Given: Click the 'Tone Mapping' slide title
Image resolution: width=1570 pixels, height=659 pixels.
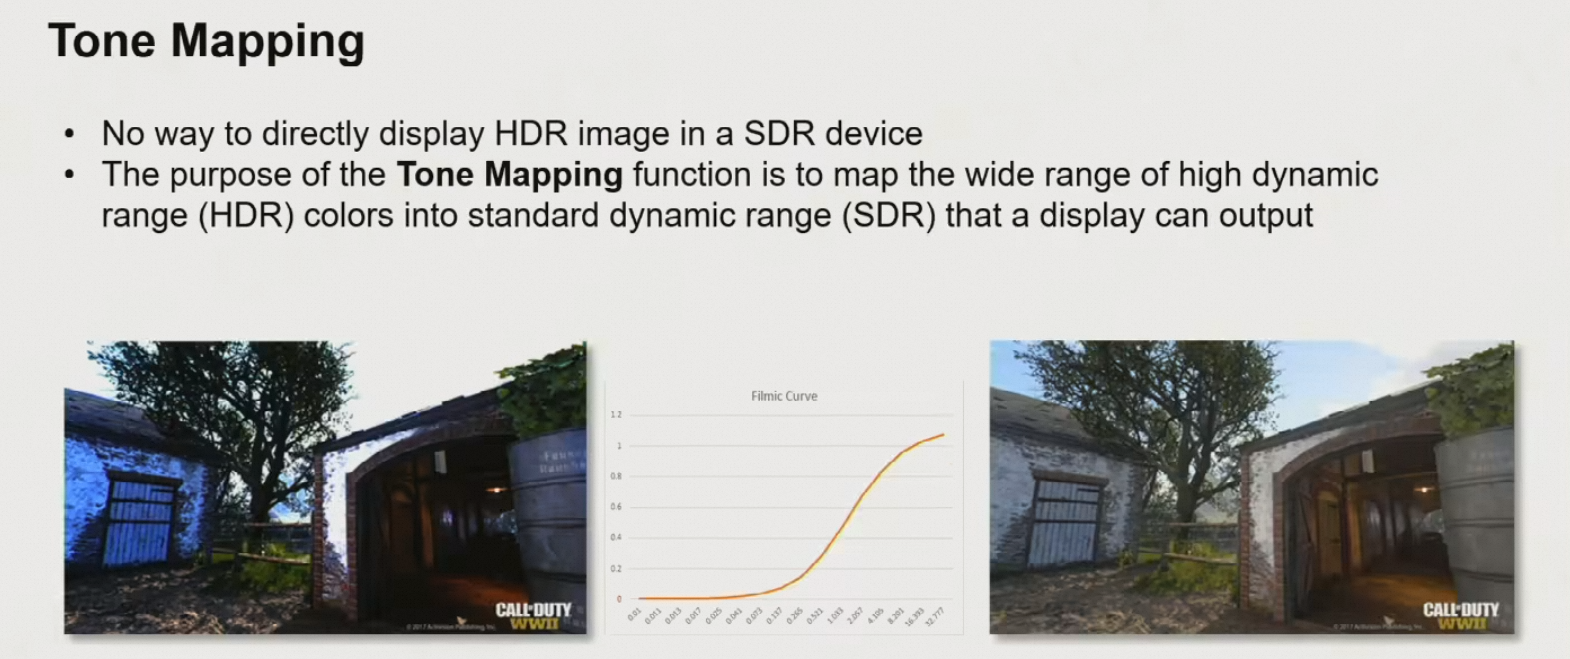Looking at the screenshot, I should click(x=206, y=42).
